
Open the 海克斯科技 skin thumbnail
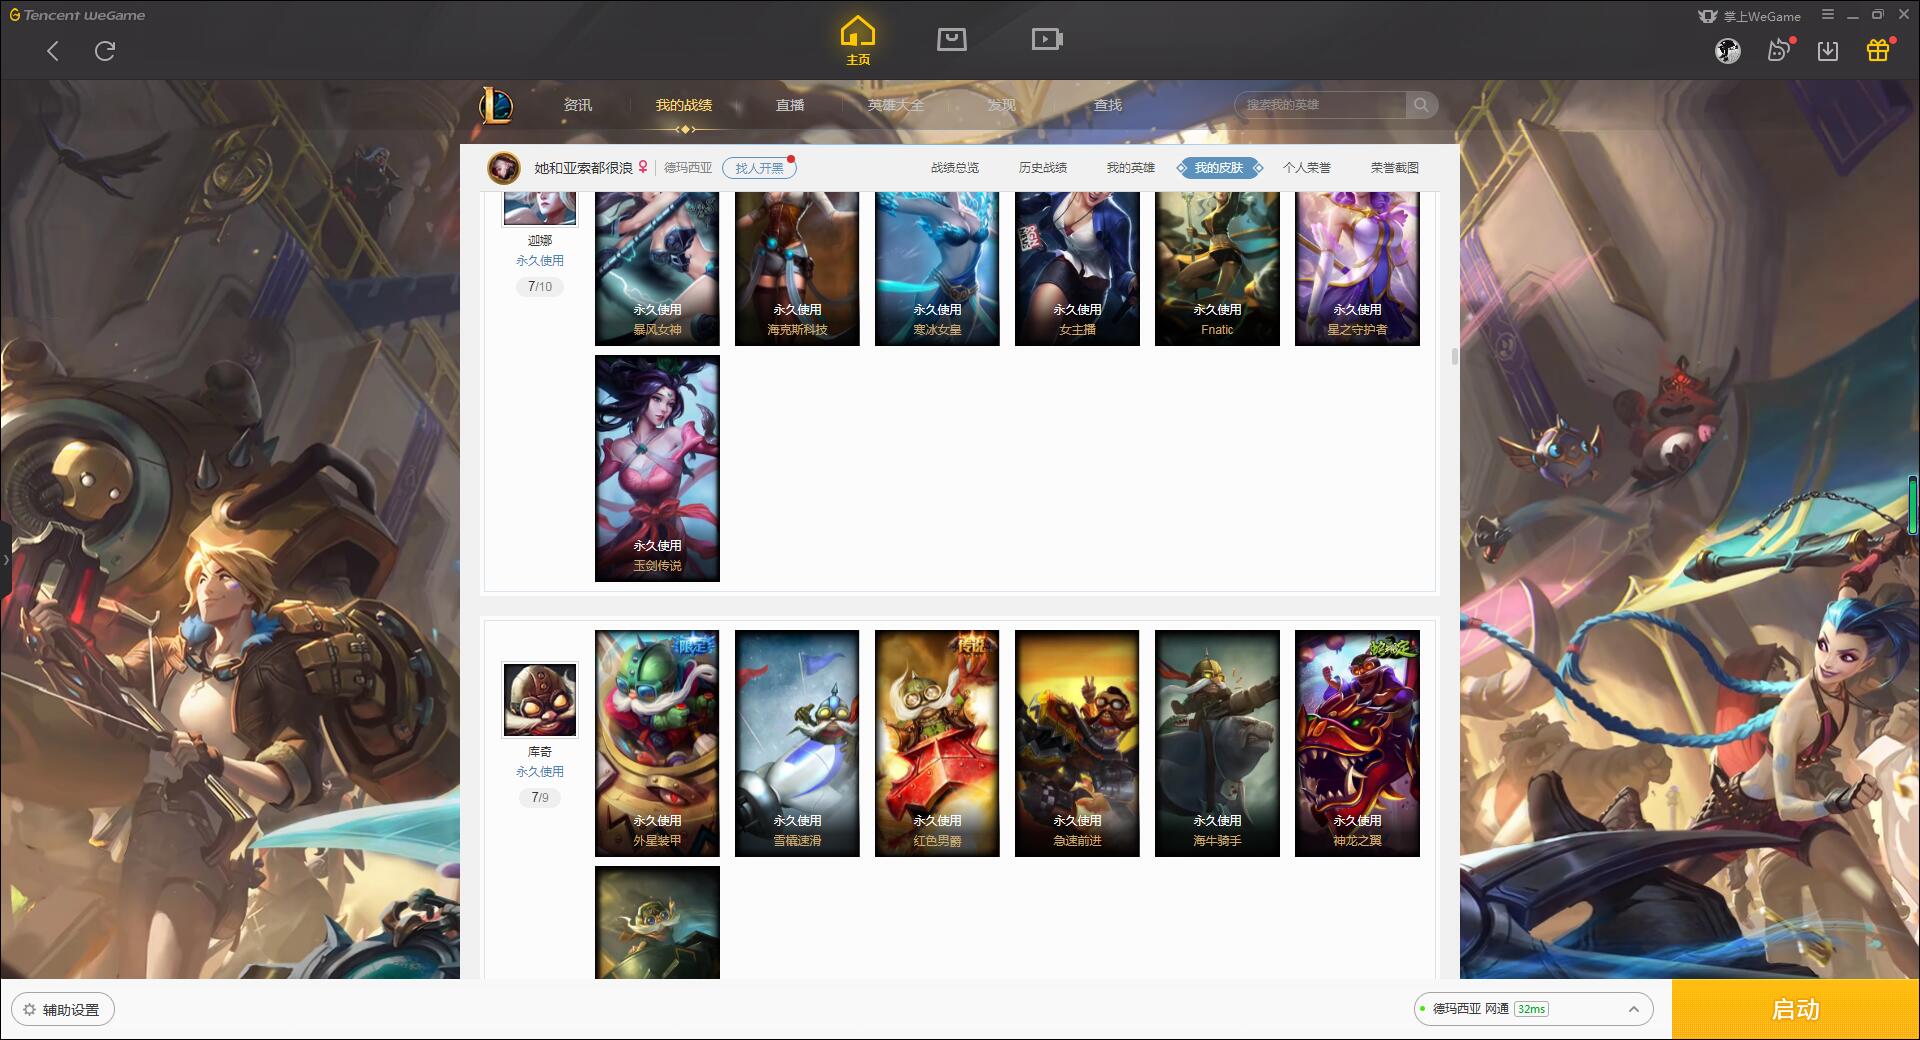coord(797,269)
